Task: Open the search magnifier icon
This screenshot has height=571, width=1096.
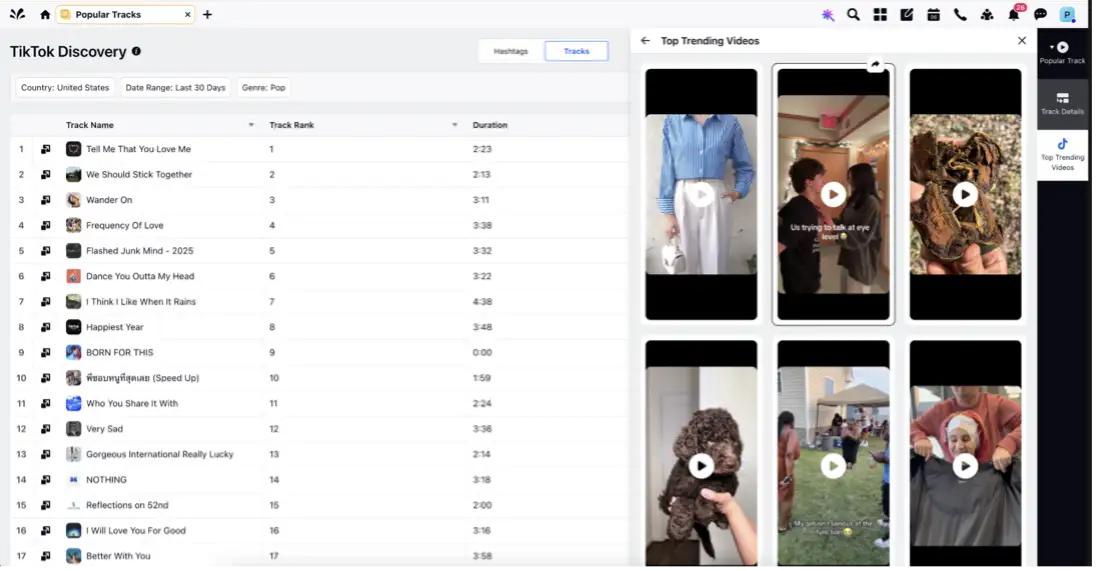Action: coord(853,15)
